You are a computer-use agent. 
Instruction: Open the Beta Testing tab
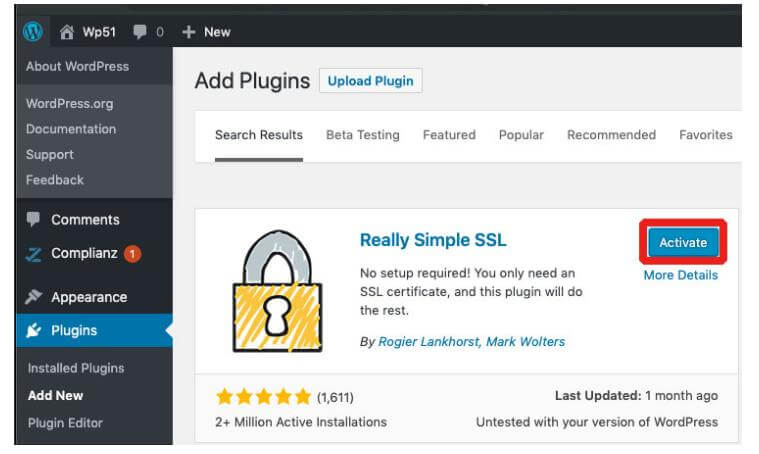(x=363, y=135)
